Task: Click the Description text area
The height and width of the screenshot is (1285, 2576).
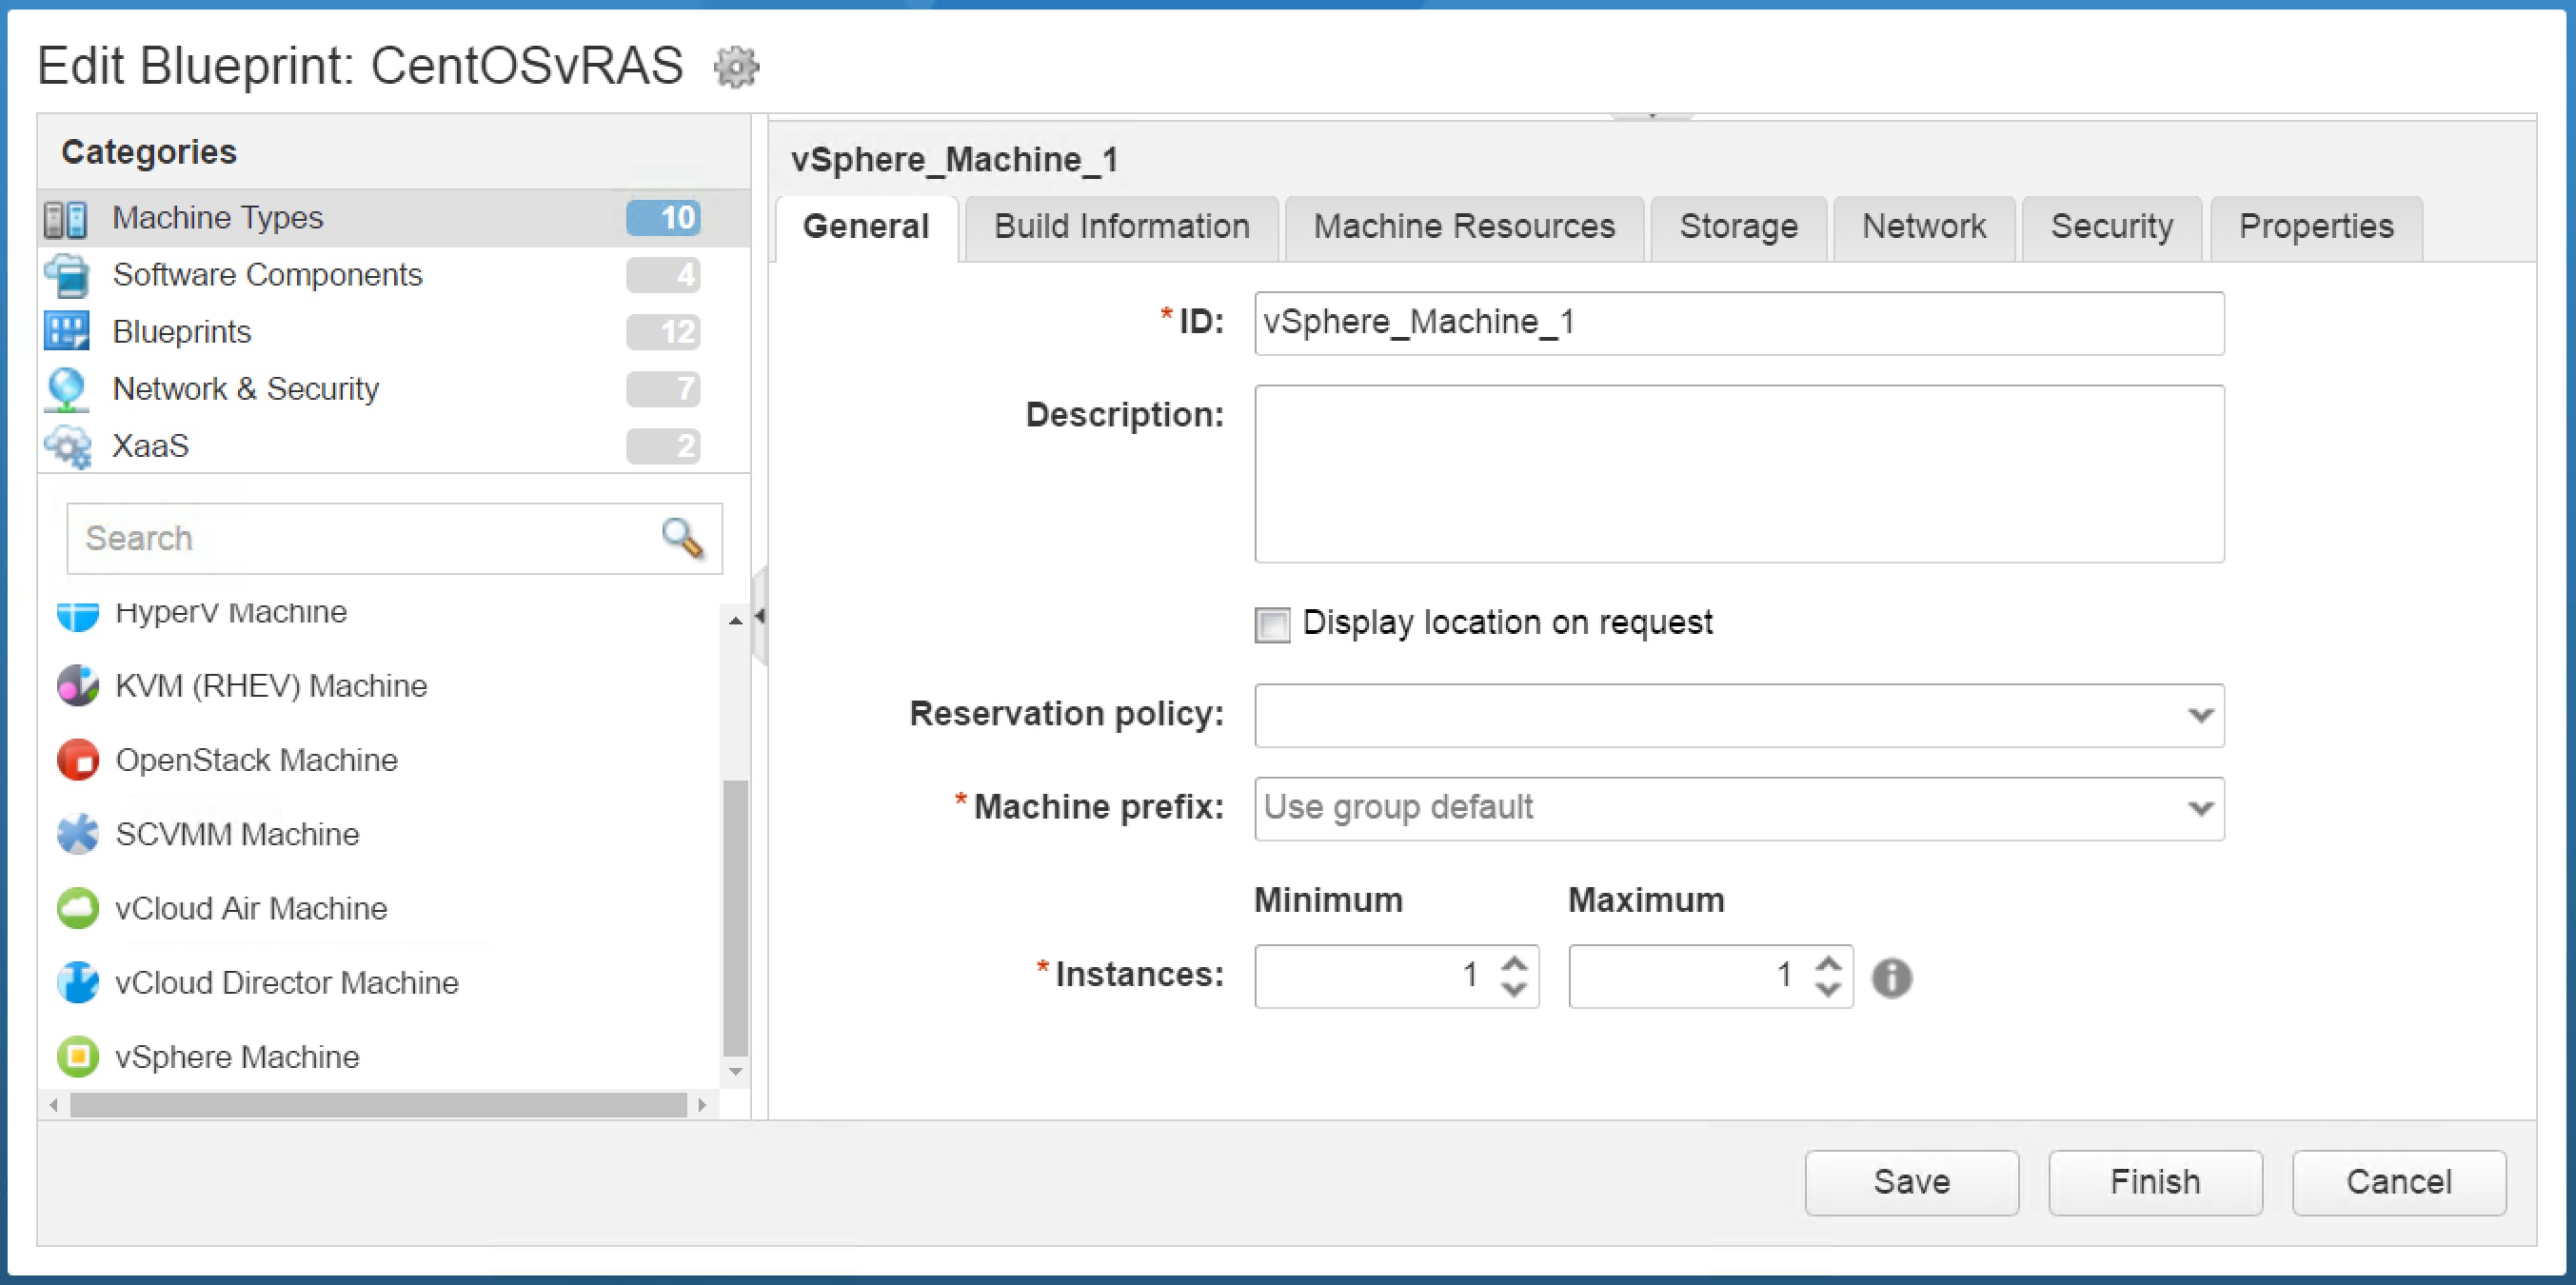Action: point(1740,474)
